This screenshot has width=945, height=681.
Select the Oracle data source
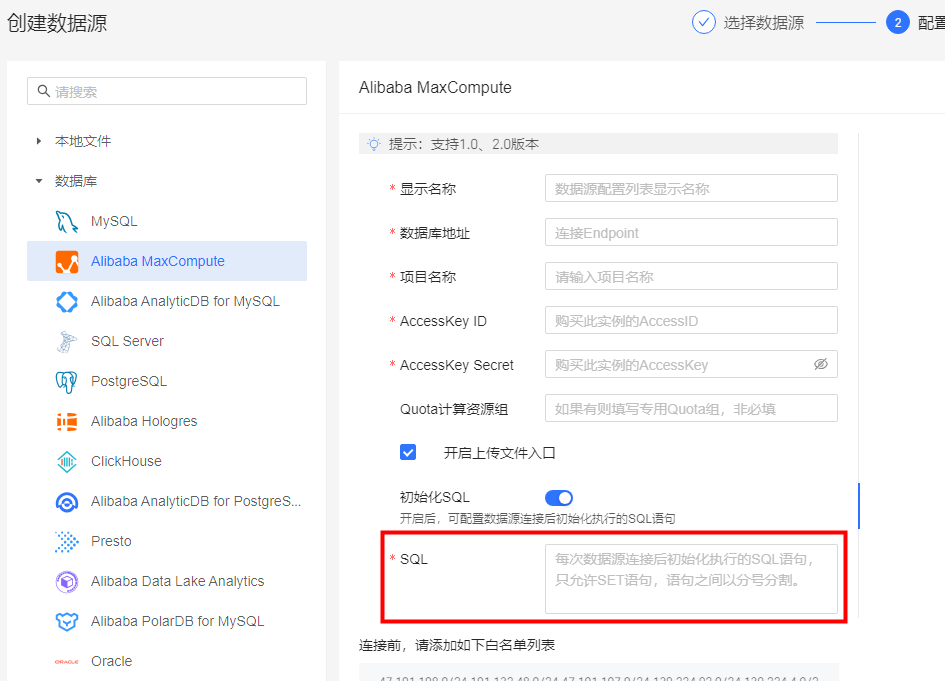coord(111,661)
